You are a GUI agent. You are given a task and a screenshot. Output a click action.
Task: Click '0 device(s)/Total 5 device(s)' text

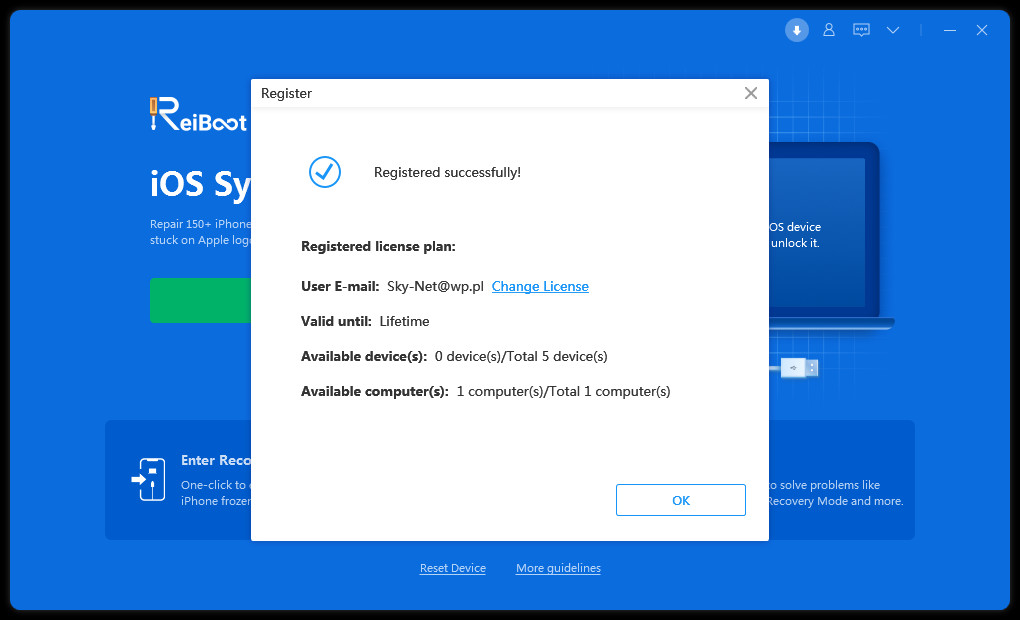pyautogui.click(x=521, y=357)
